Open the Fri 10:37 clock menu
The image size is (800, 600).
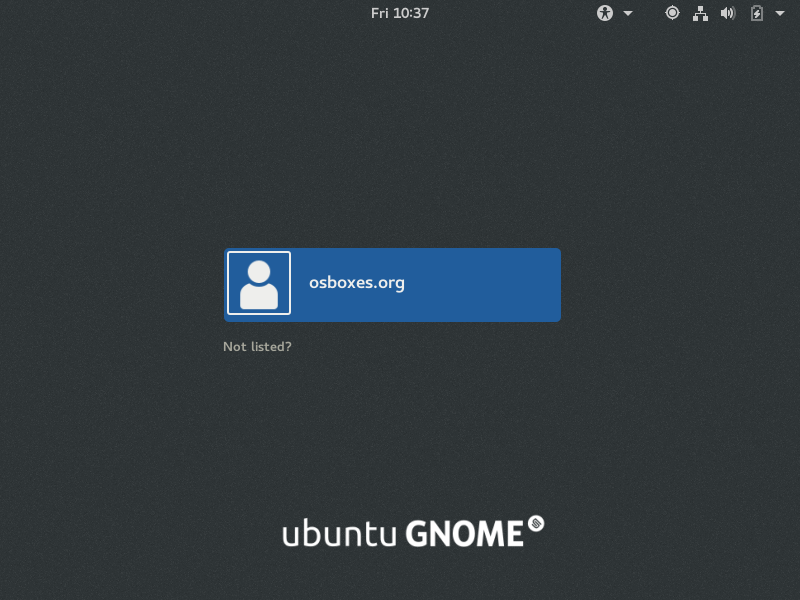[x=400, y=13]
